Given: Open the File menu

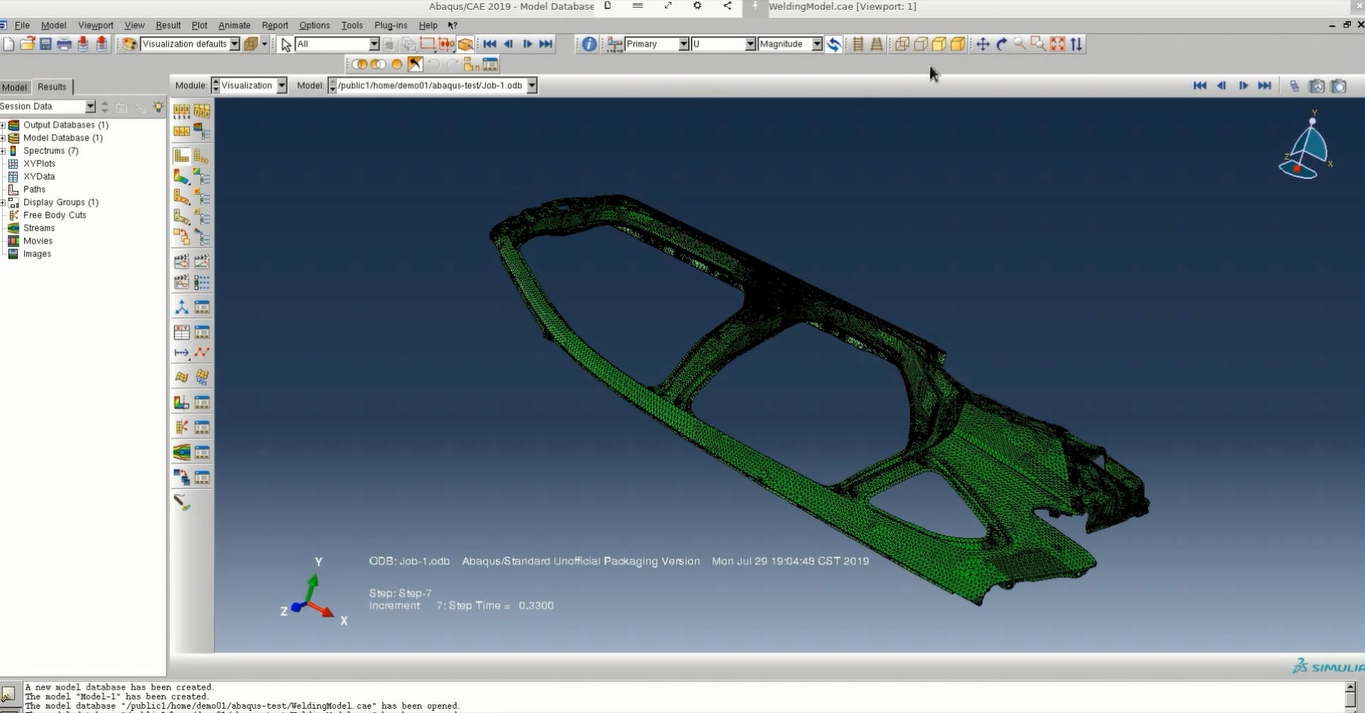Looking at the screenshot, I should click(22, 25).
